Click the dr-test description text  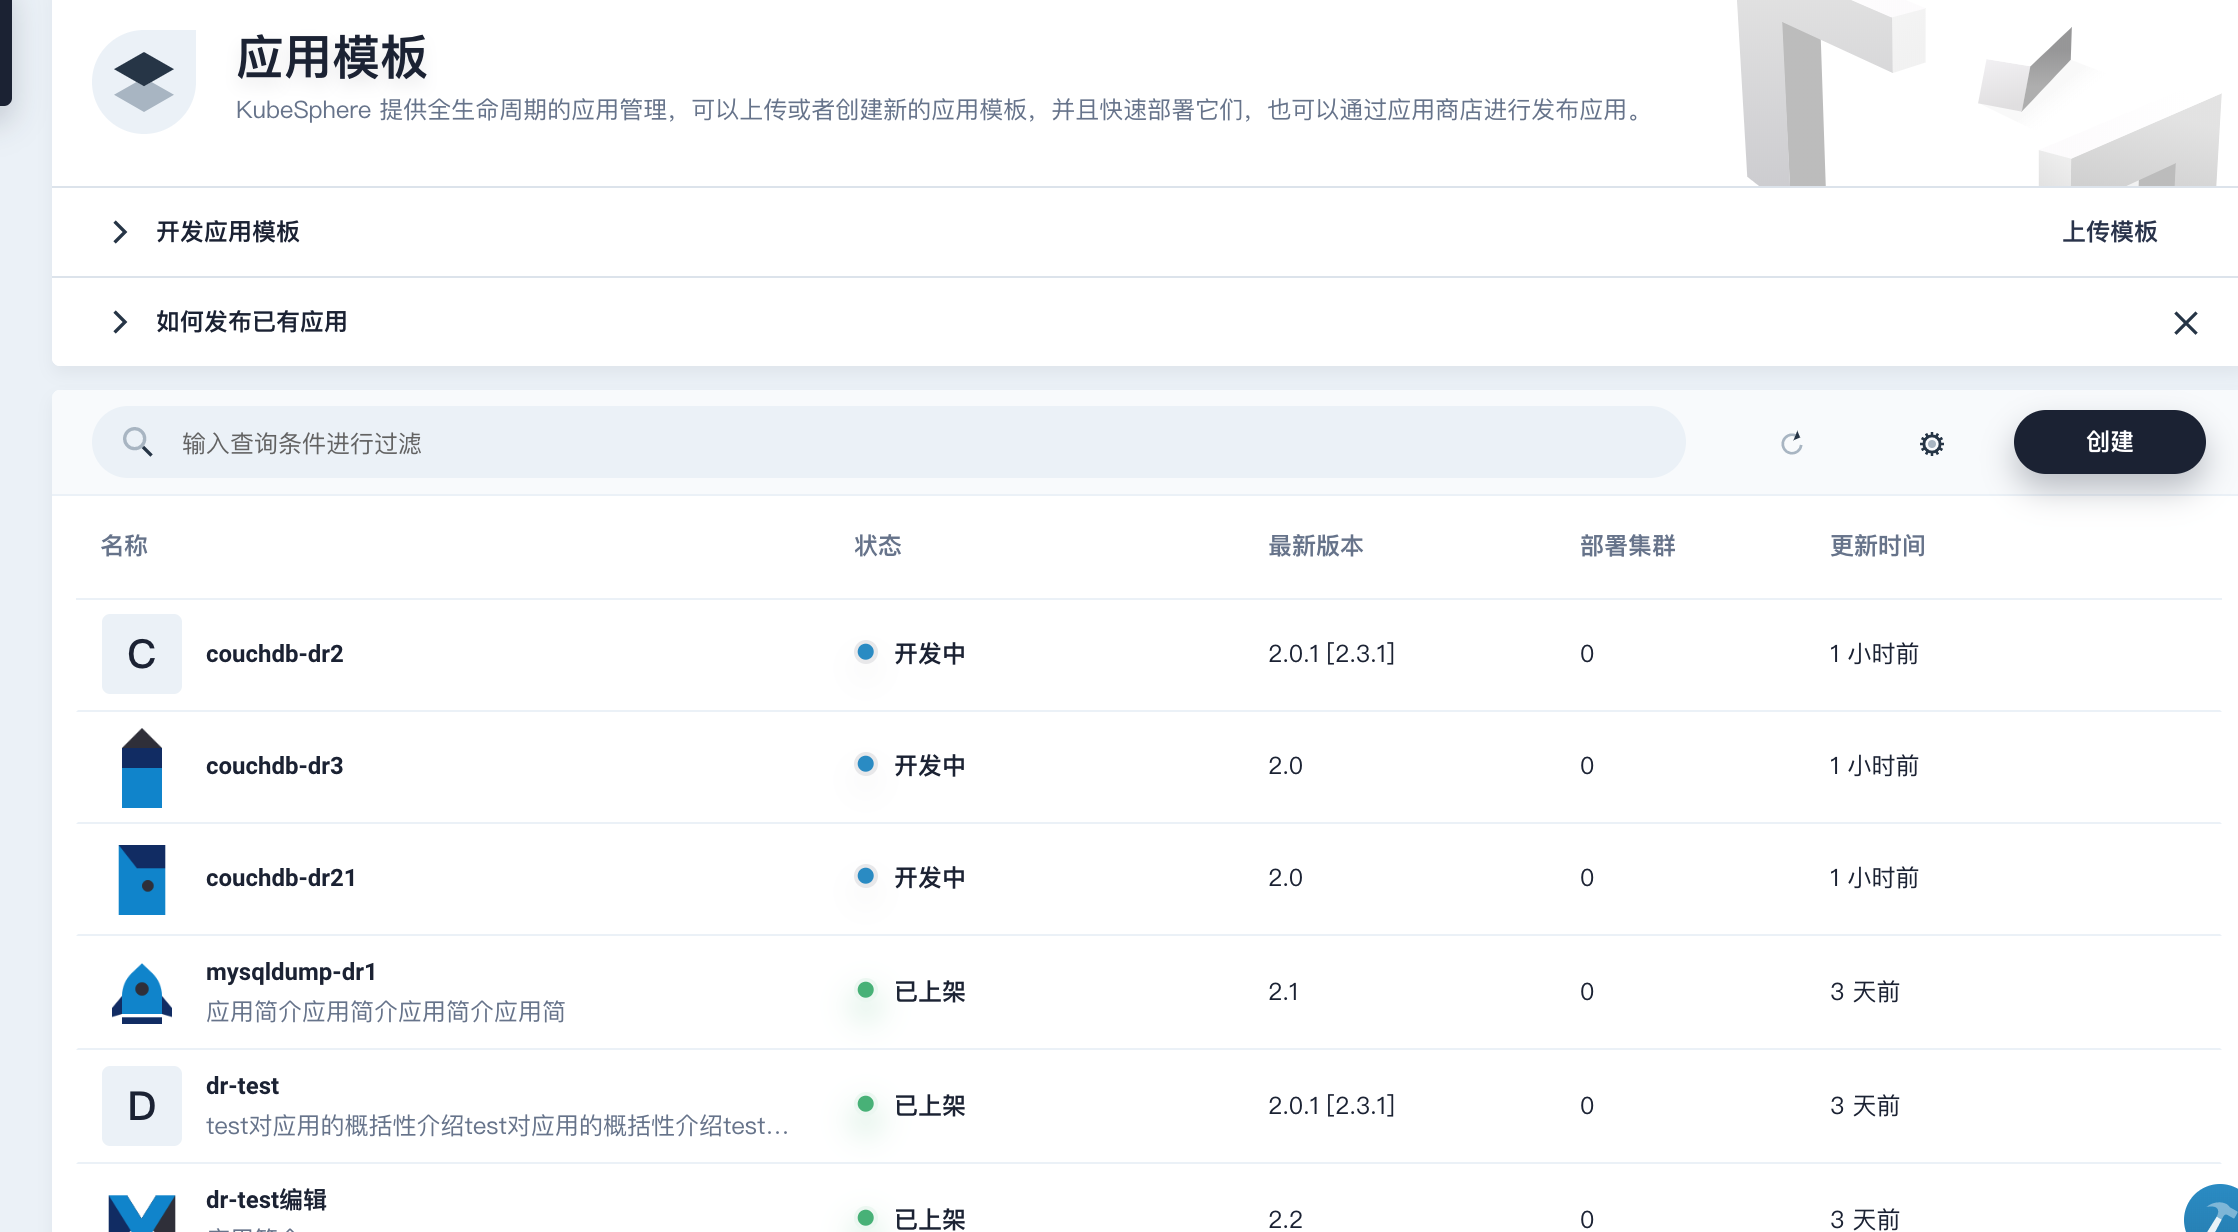pos(498,1126)
